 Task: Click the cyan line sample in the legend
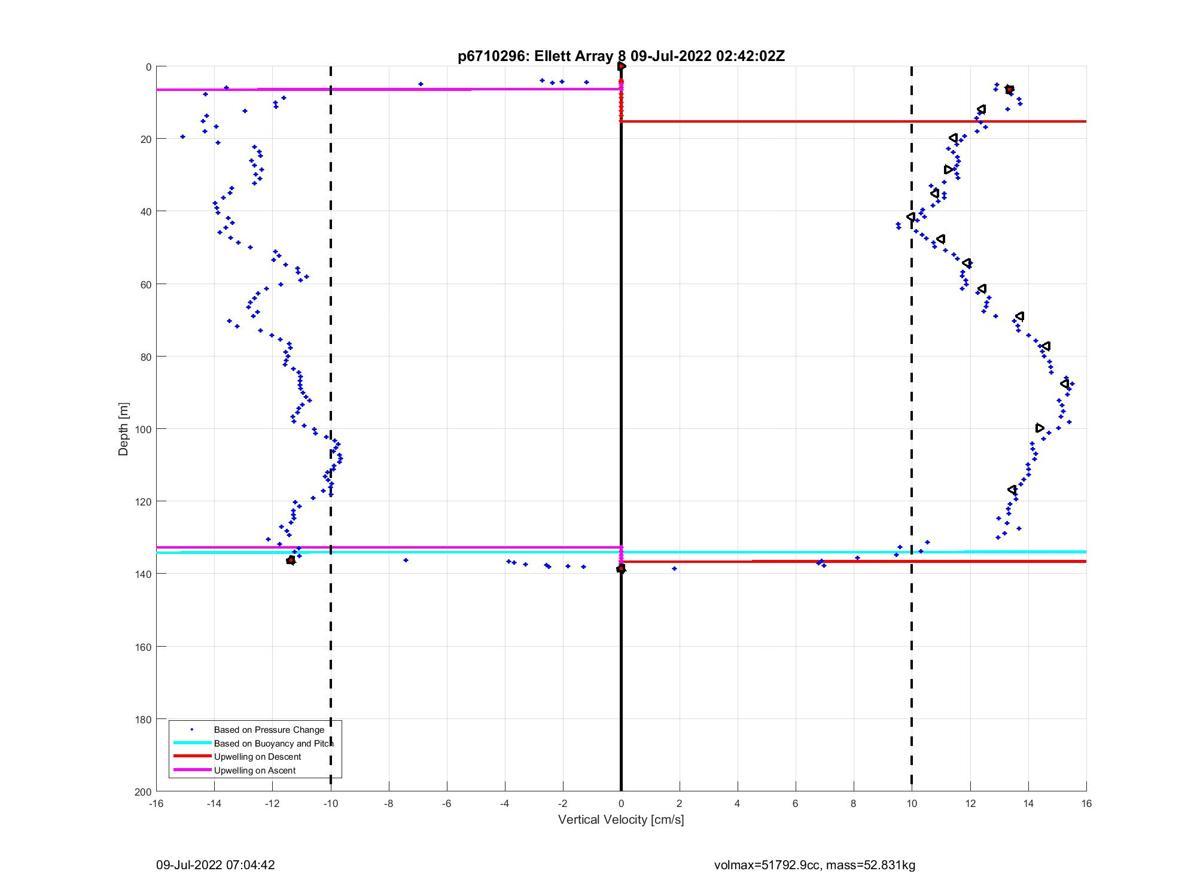click(x=192, y=744)
